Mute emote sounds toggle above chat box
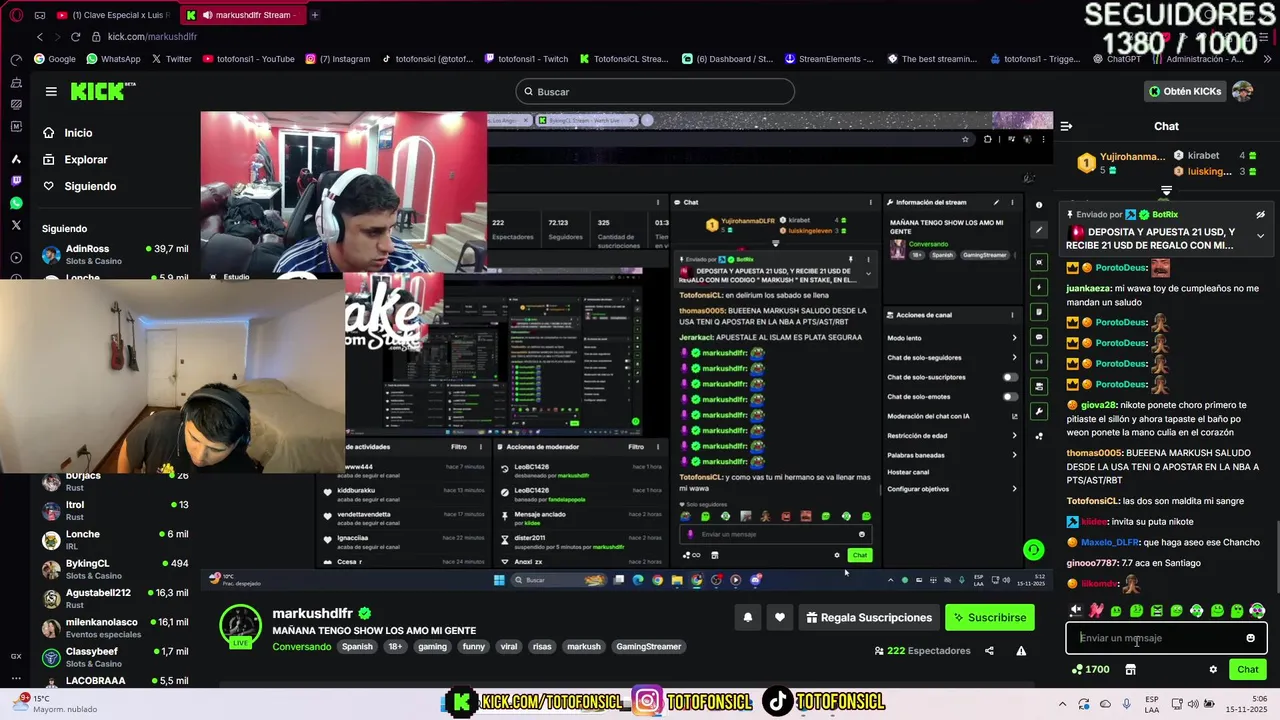 (1075, 610)
